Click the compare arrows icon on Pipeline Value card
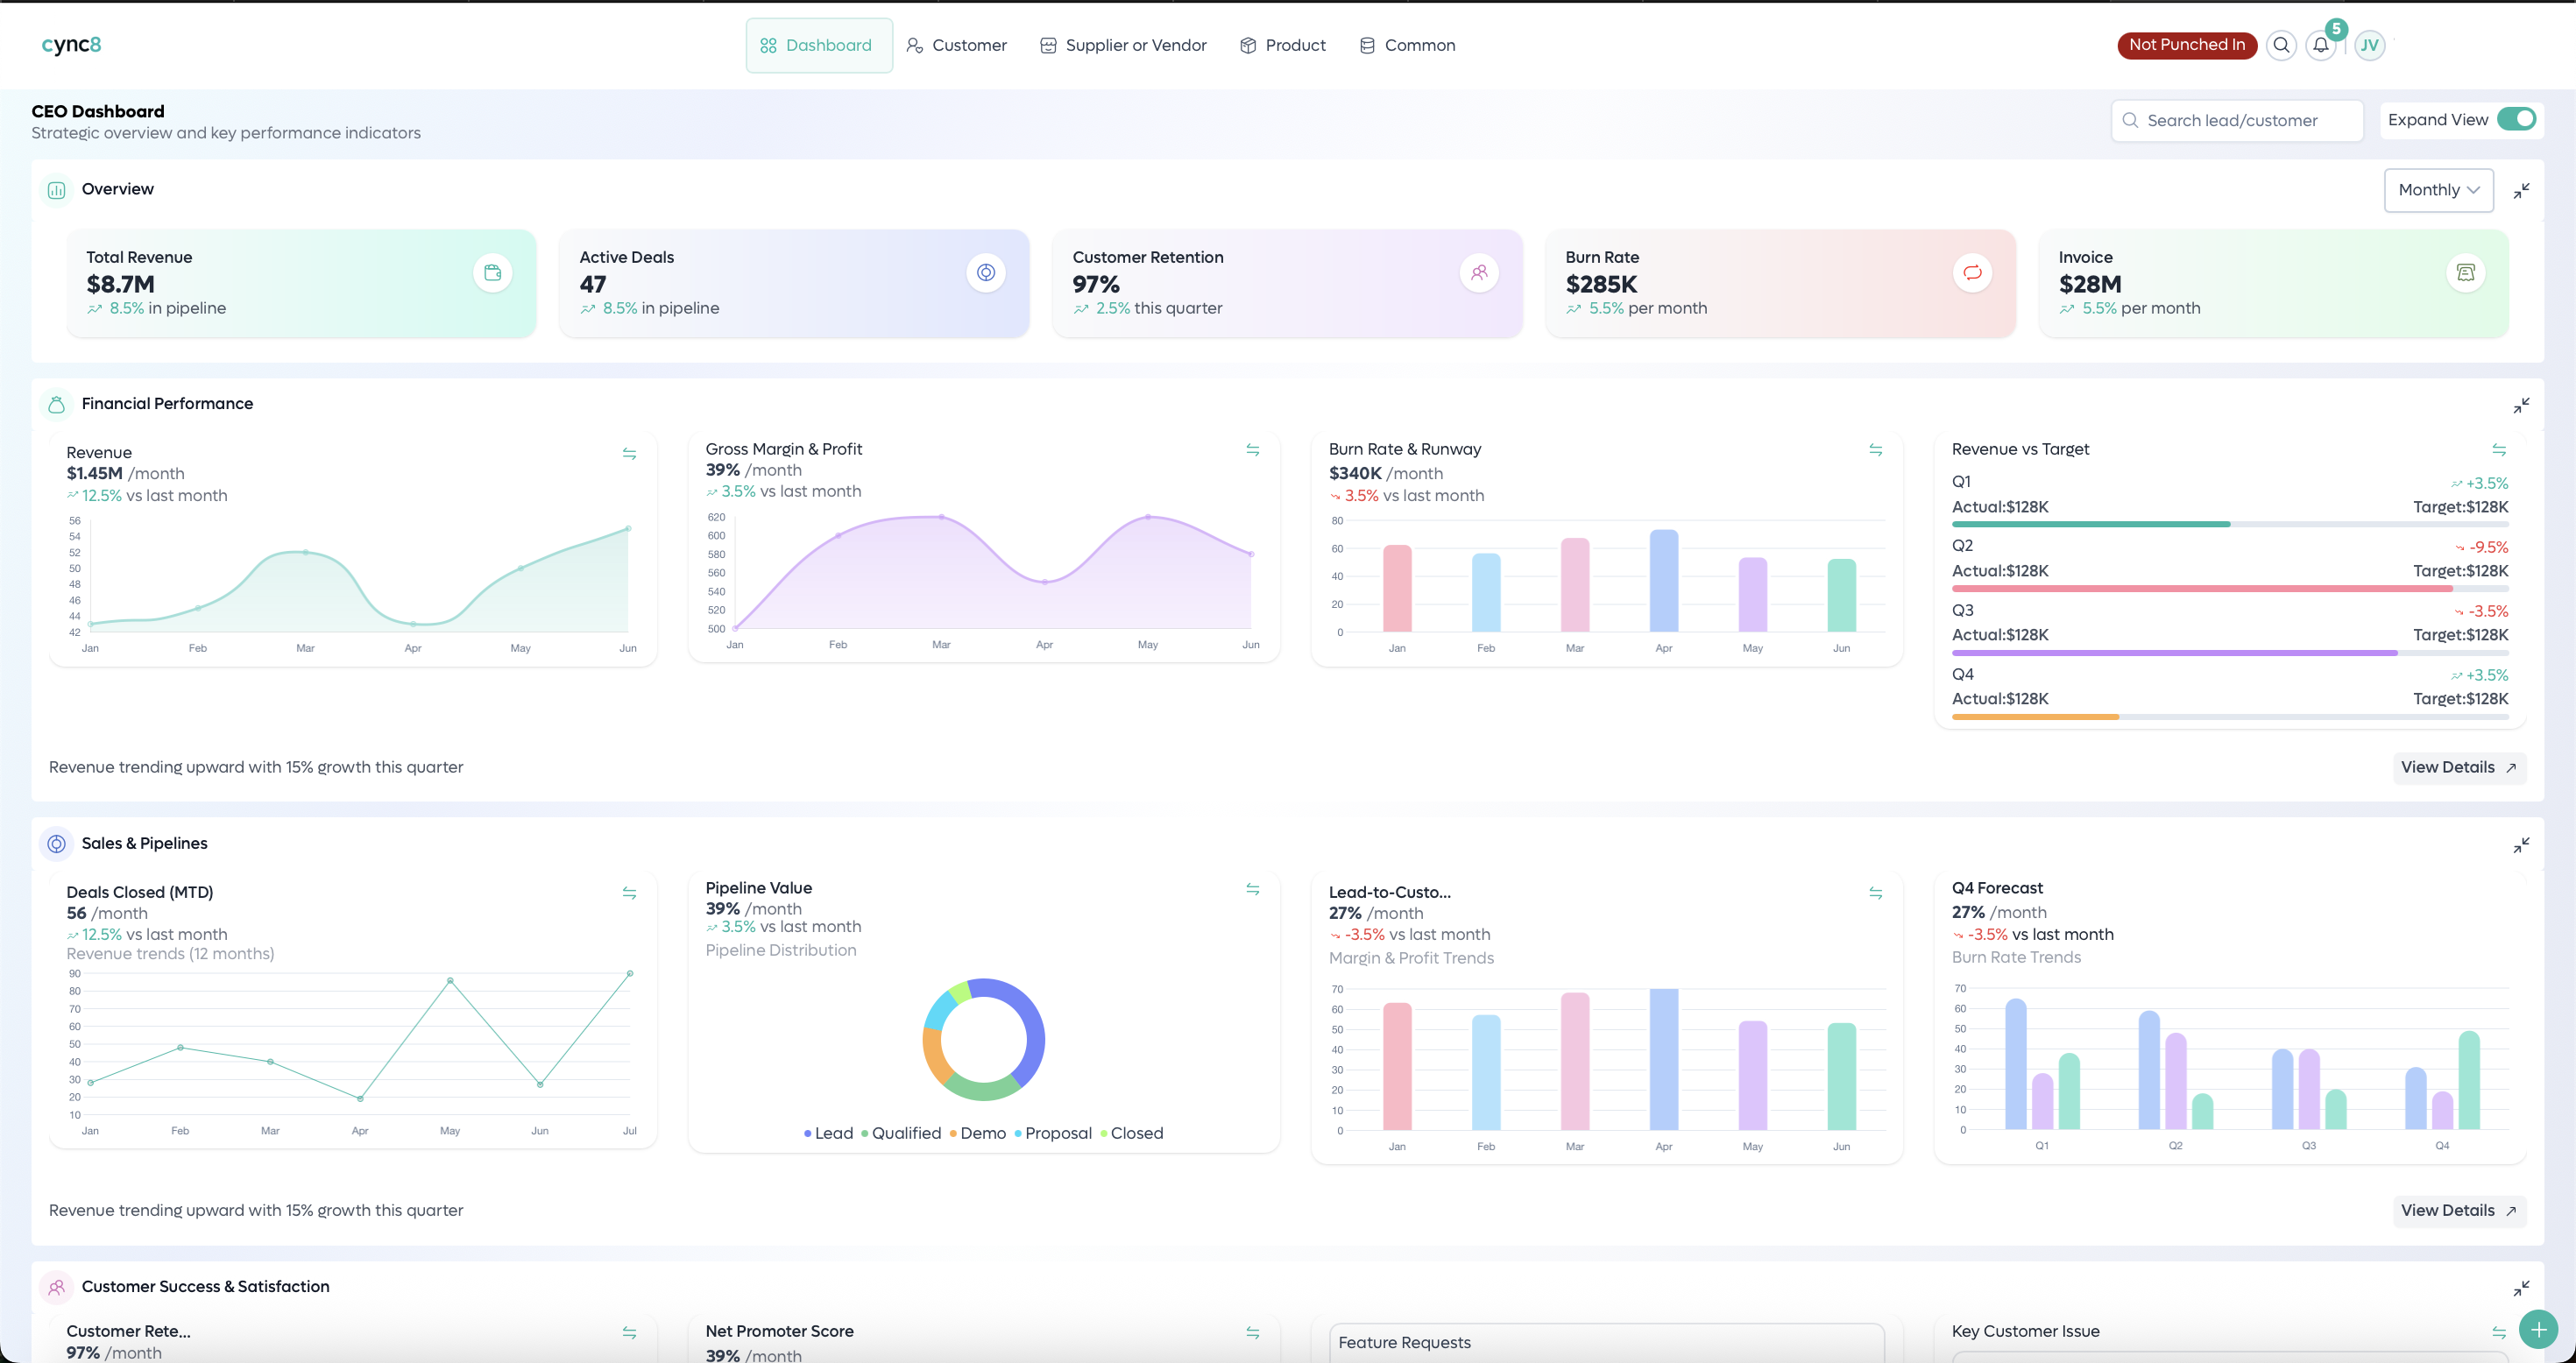This screenshot has width=2576, height=1363. point(1253,888)
